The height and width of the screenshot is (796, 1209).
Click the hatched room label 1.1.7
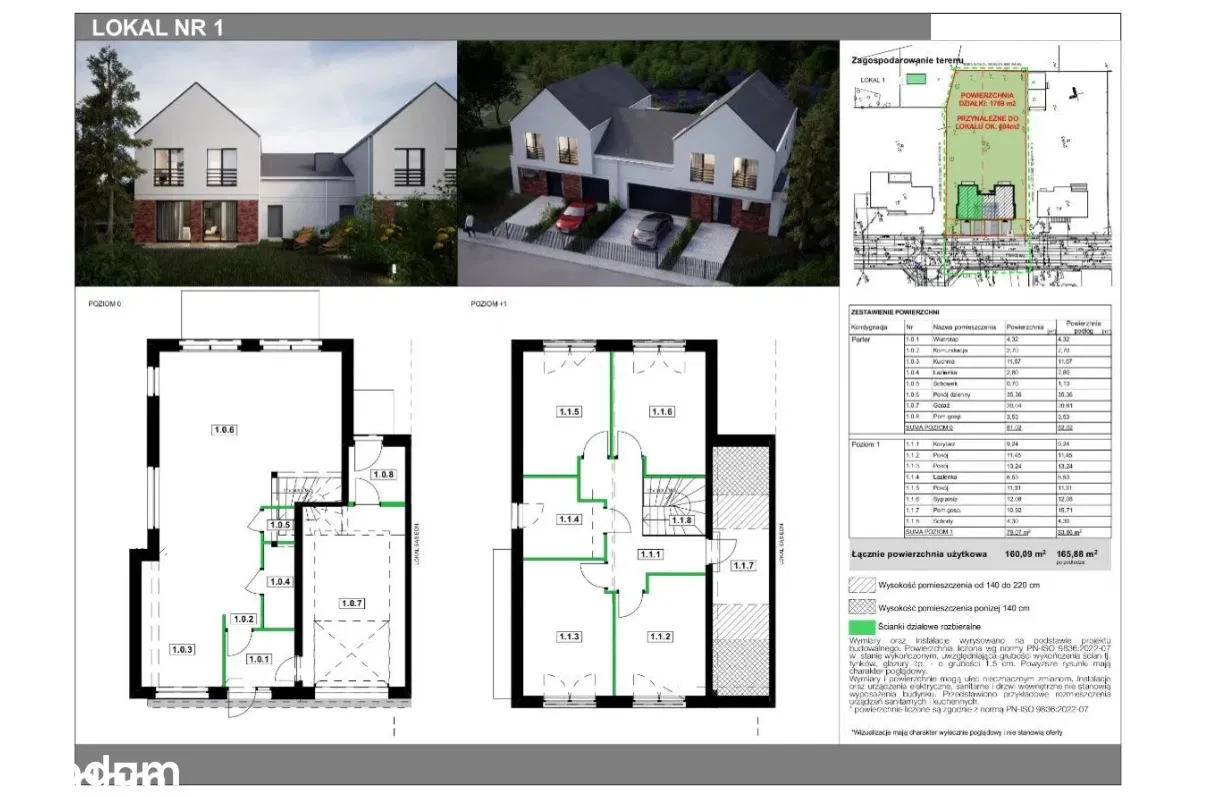click(x=743, y=567)
